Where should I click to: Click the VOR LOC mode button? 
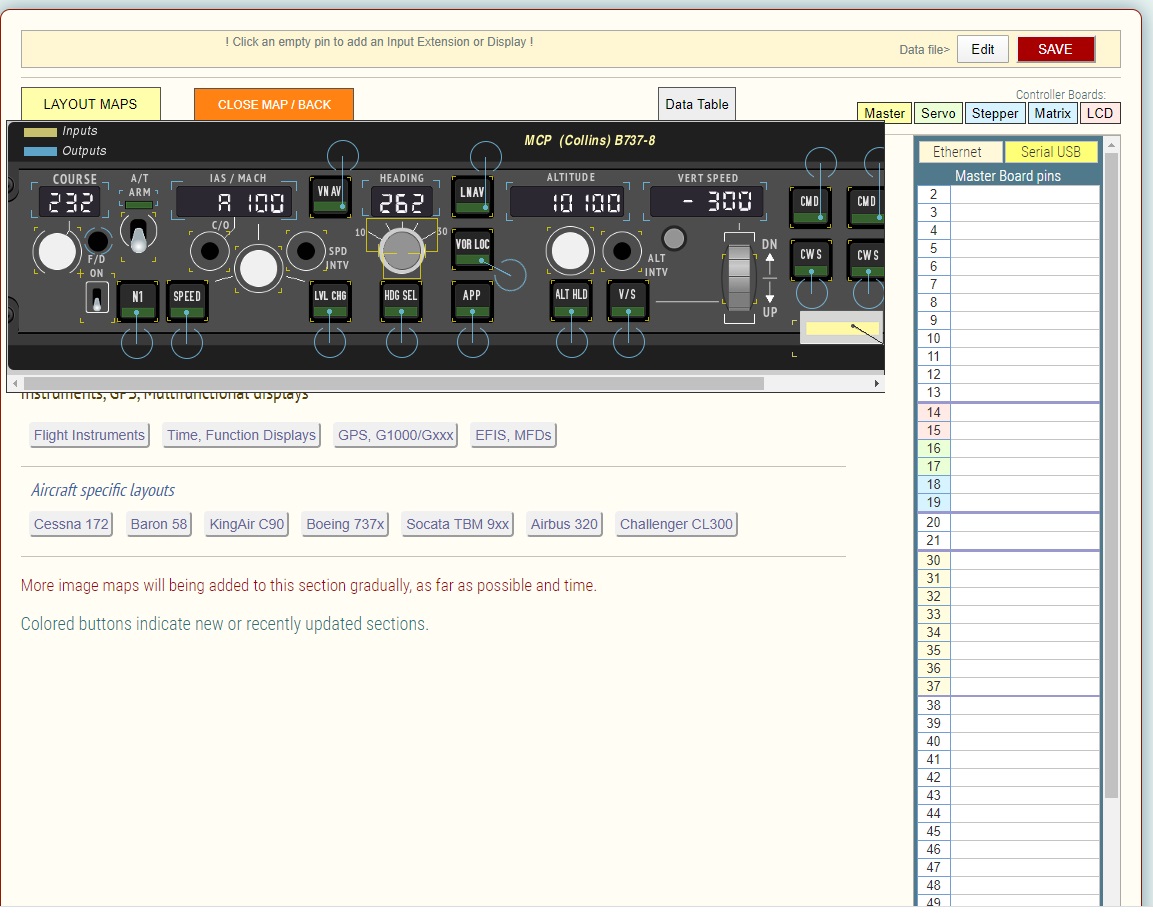(x=472, y=249)
